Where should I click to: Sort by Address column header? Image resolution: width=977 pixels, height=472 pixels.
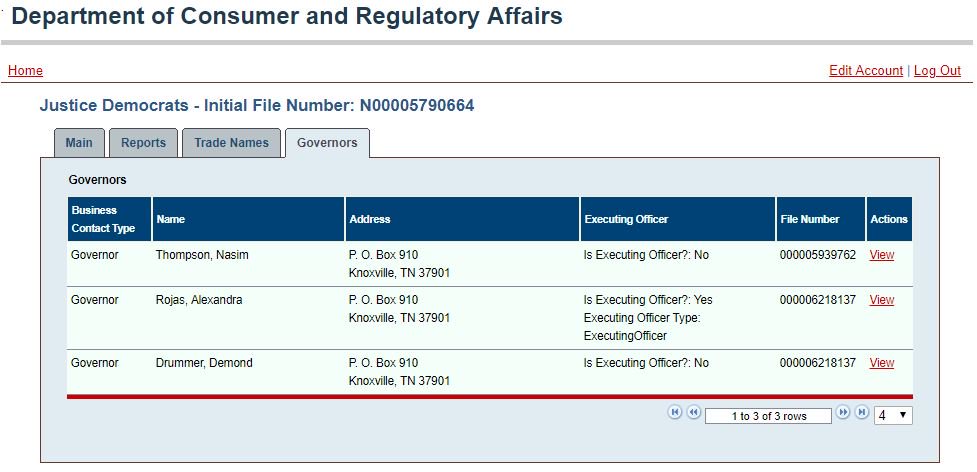tap(369, 219)
